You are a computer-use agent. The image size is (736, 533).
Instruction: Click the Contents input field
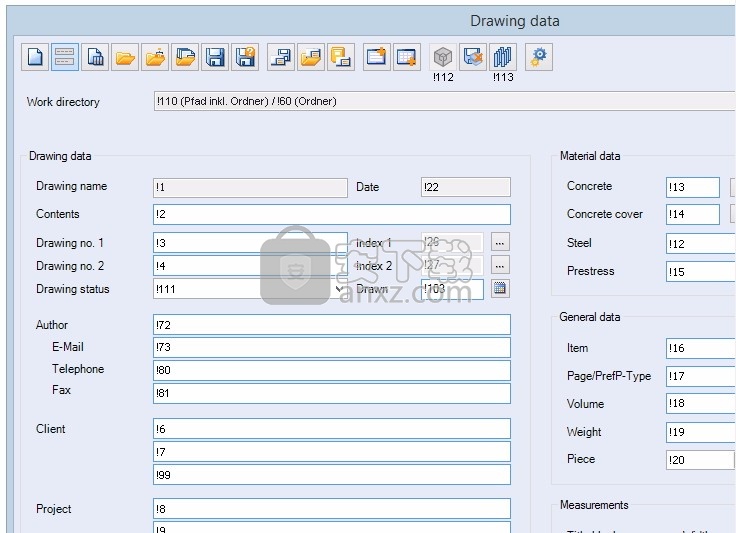(332, 214)
